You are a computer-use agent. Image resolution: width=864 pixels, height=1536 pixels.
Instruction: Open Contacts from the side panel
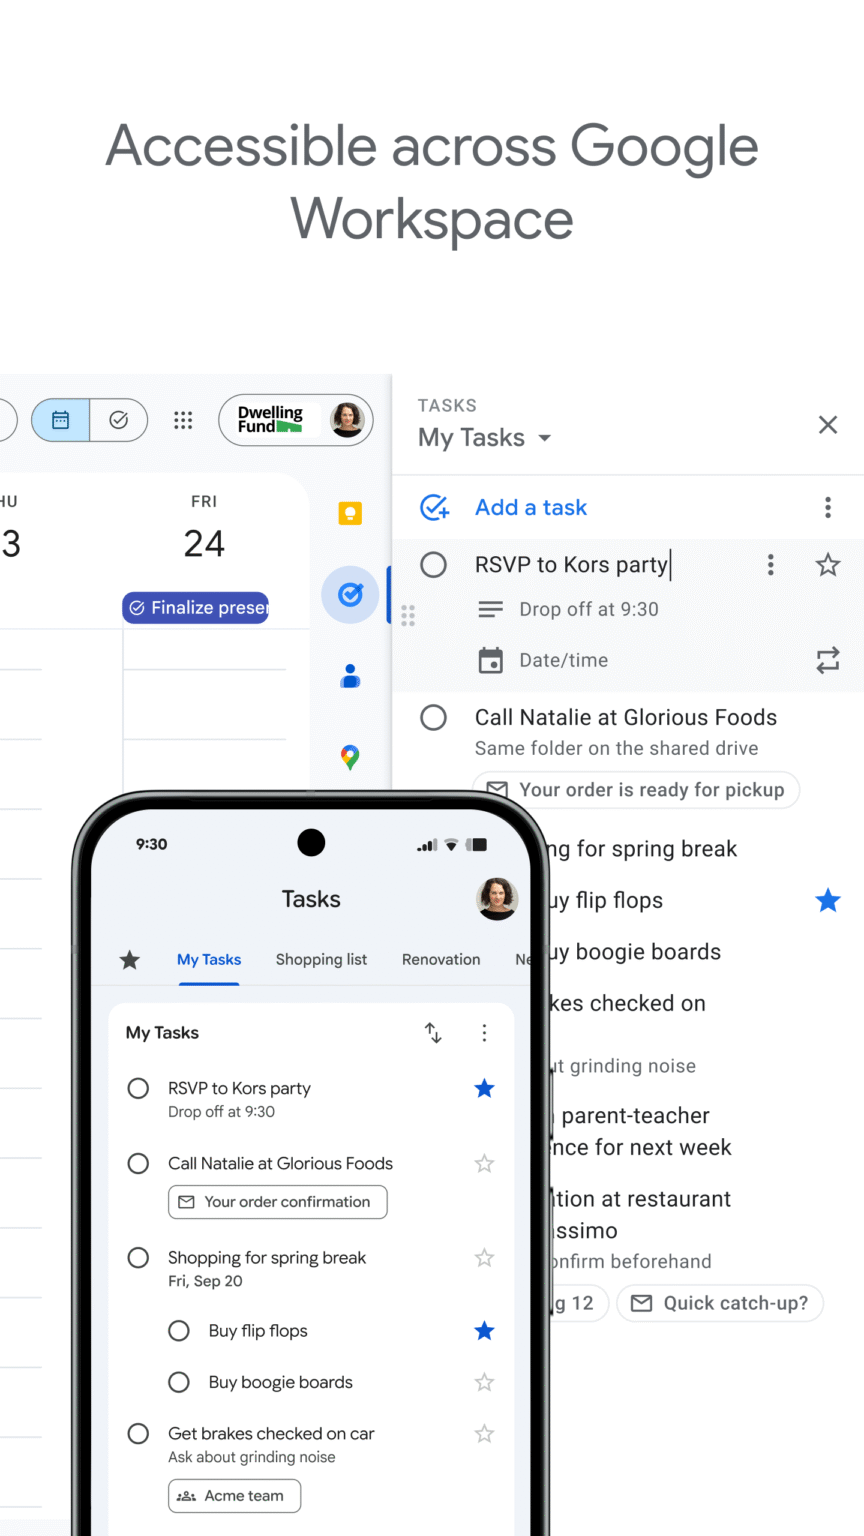click(349, 675)
